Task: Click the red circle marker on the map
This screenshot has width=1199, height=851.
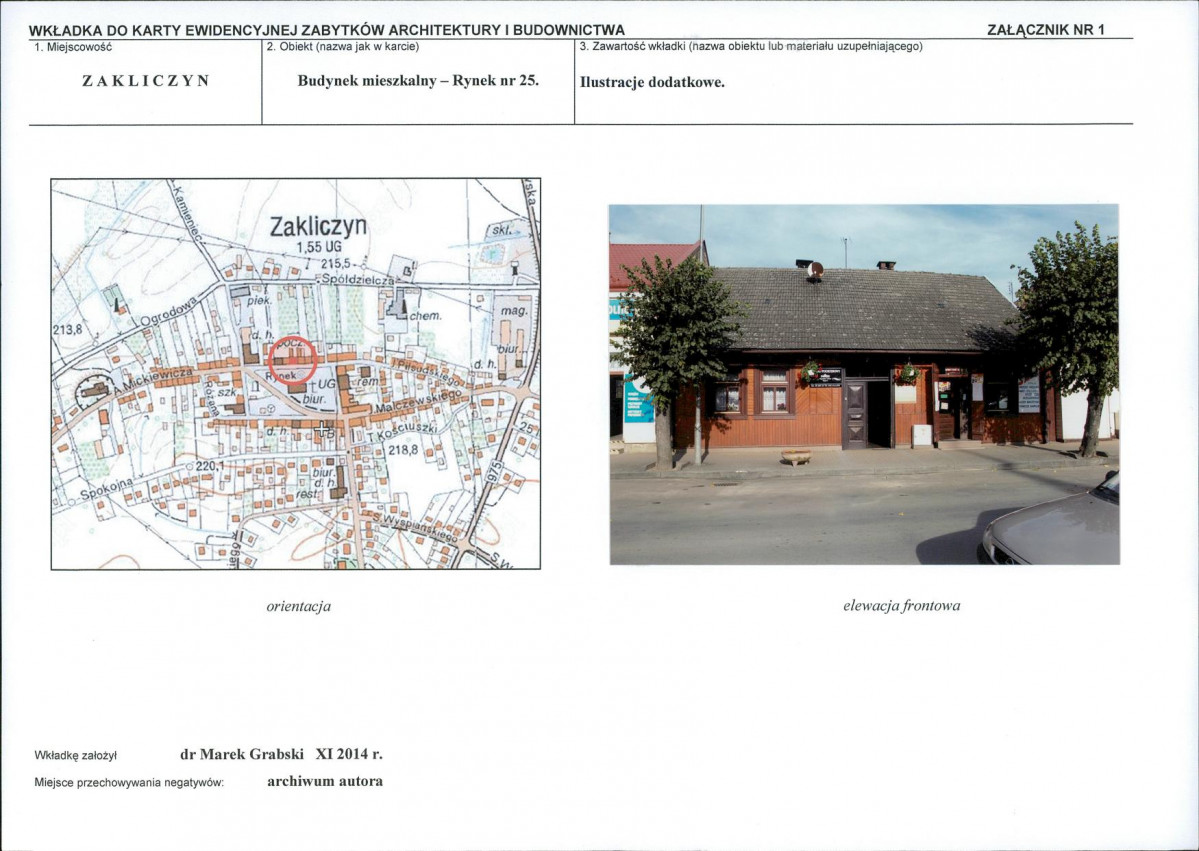Action: pyautogui.click(x=292, y=359)
